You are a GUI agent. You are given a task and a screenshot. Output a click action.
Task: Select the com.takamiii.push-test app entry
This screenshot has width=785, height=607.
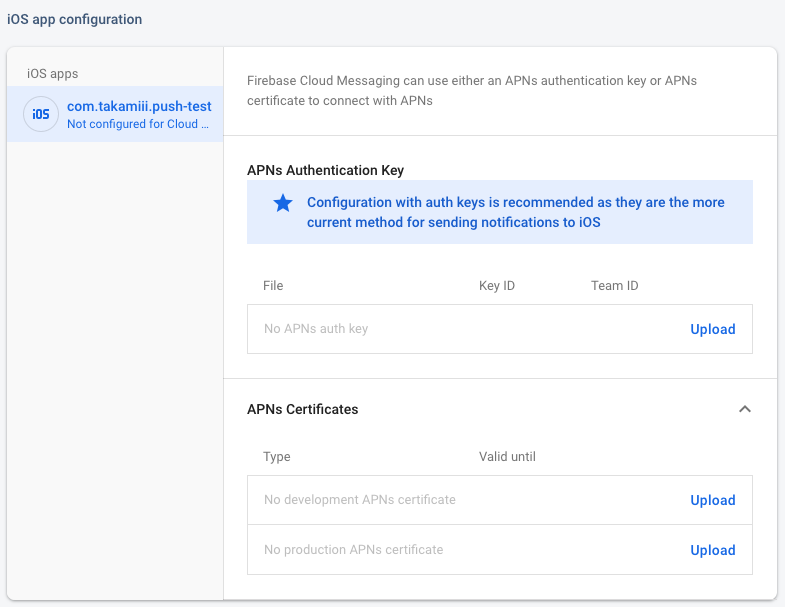click(115, 114)
